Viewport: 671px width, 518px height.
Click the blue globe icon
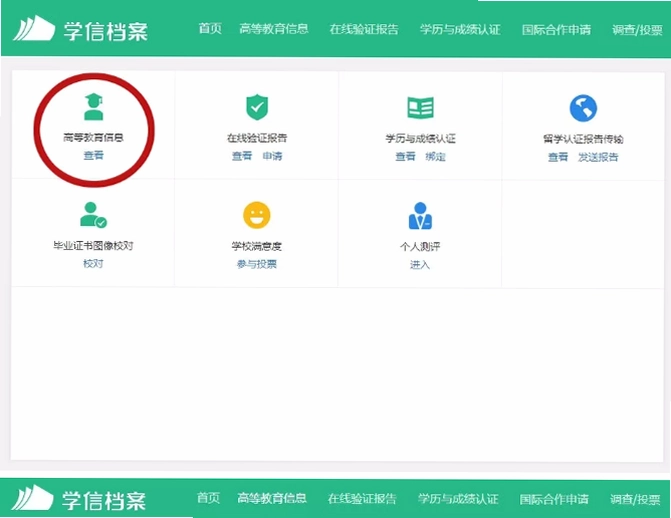583,108
